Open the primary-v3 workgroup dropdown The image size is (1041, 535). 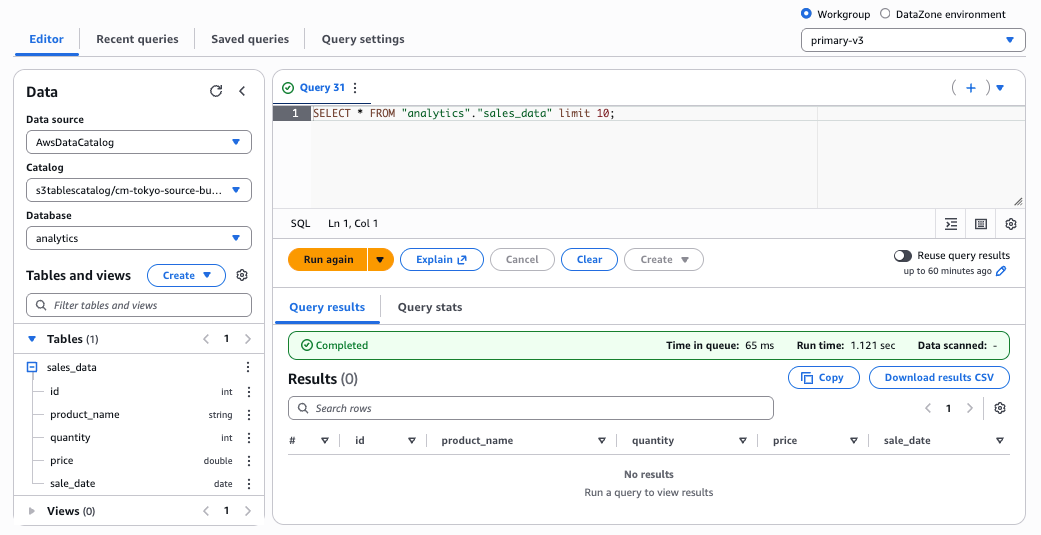[x=913, y=40]
